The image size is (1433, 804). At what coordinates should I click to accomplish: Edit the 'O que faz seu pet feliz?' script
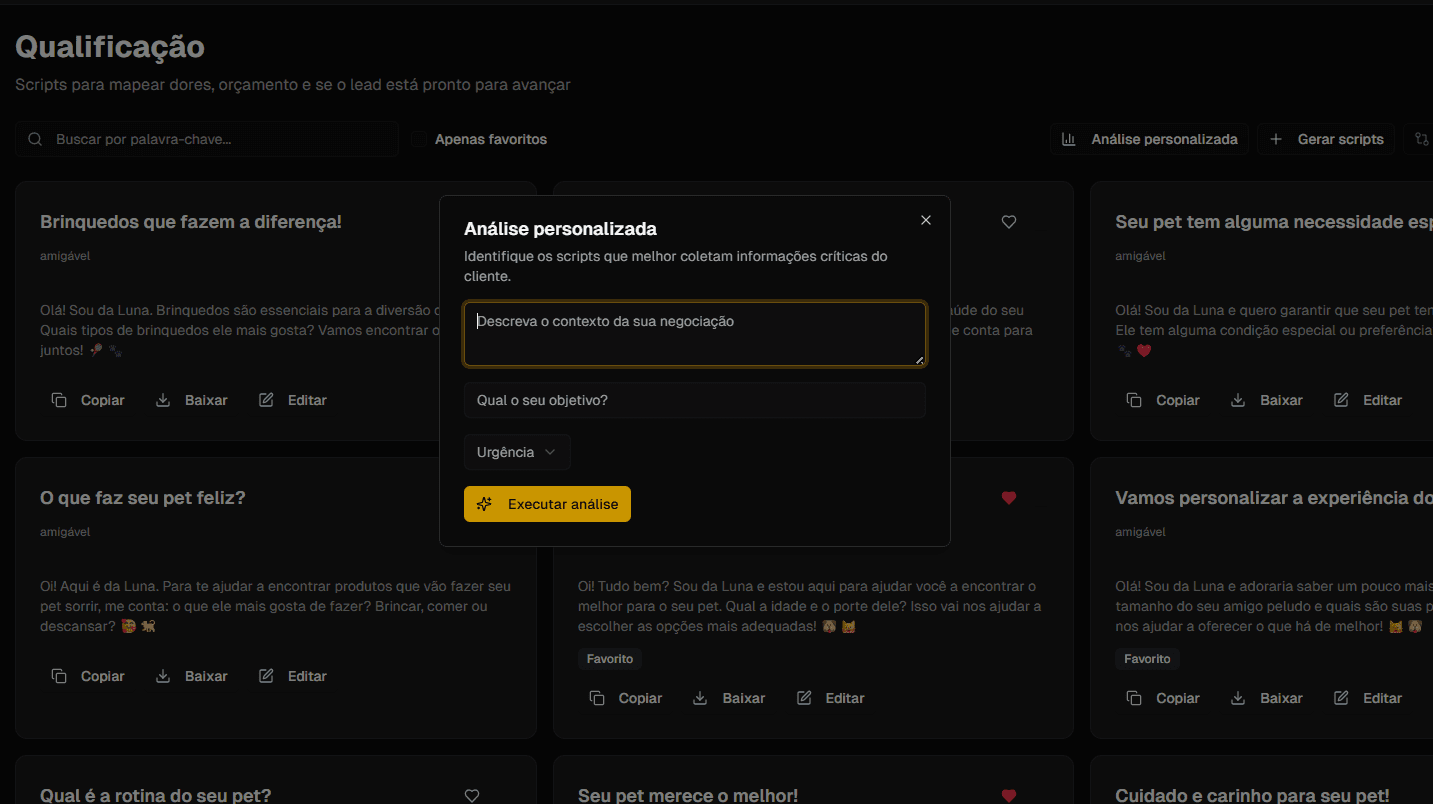[x=293, y=676]
